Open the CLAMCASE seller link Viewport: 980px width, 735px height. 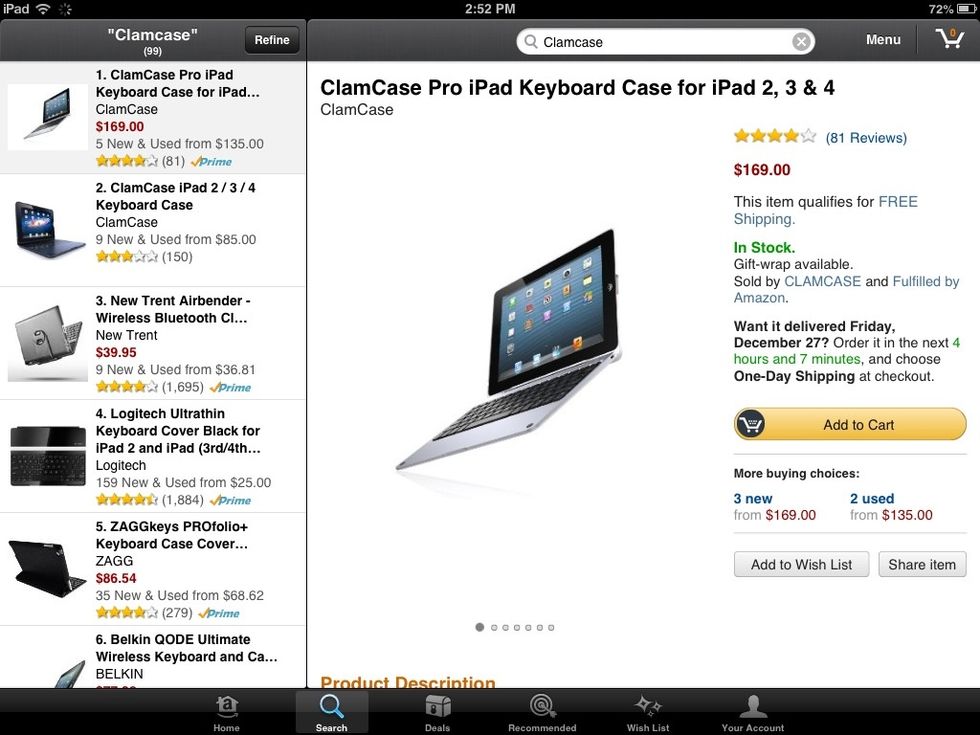(822, 281)
